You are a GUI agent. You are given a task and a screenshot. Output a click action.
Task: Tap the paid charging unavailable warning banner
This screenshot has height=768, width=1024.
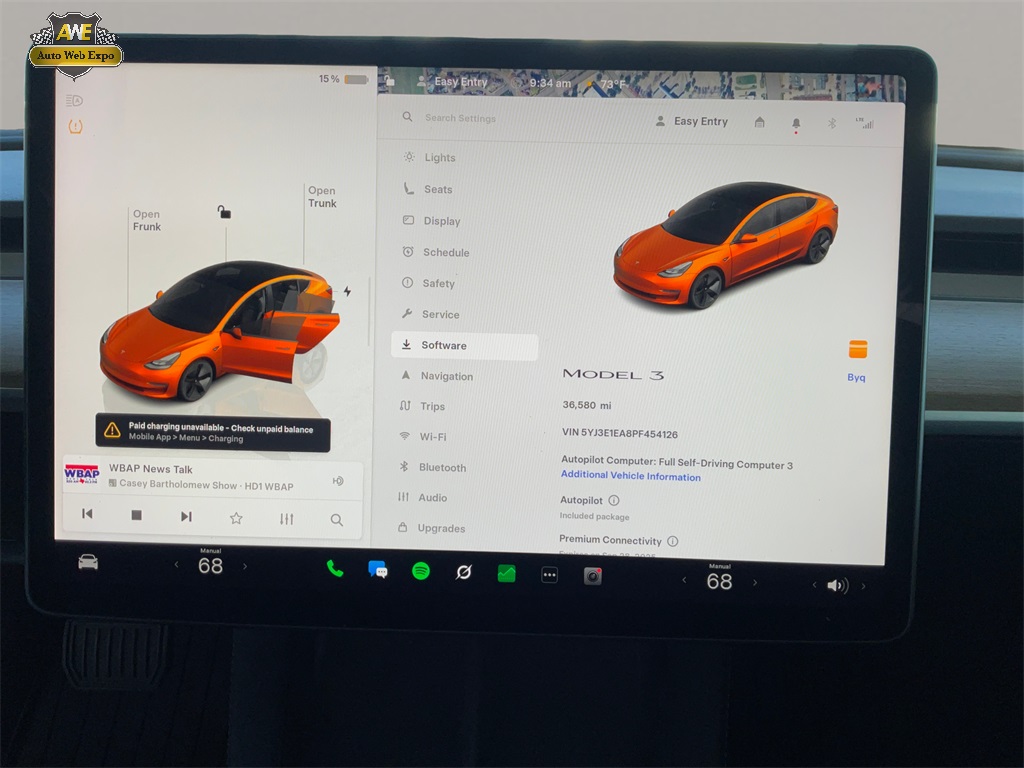pos(213,432)
